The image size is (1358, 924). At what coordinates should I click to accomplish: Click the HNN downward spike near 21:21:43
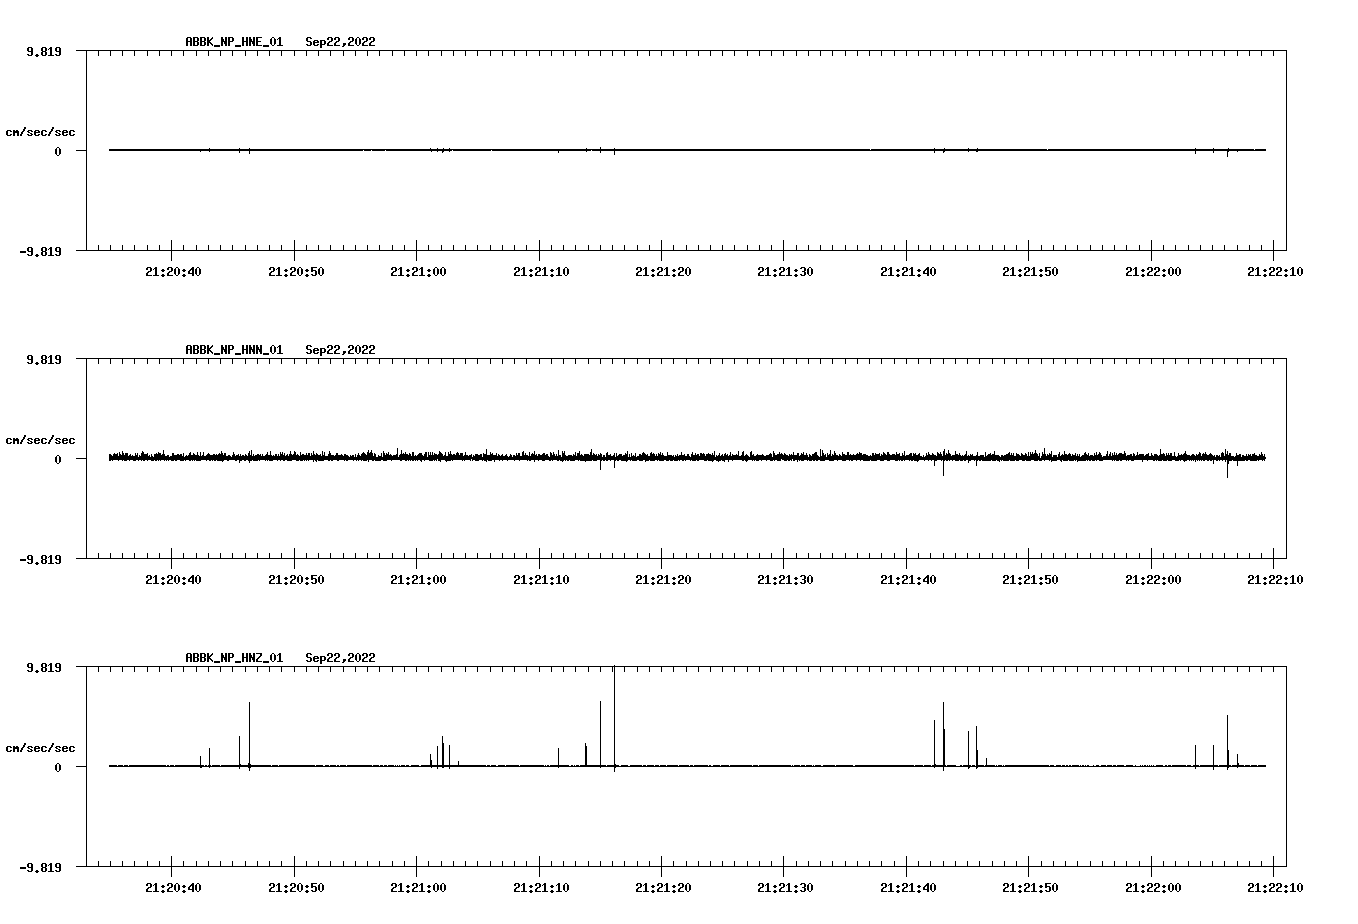pyautogui.click(x=943, y=466)
